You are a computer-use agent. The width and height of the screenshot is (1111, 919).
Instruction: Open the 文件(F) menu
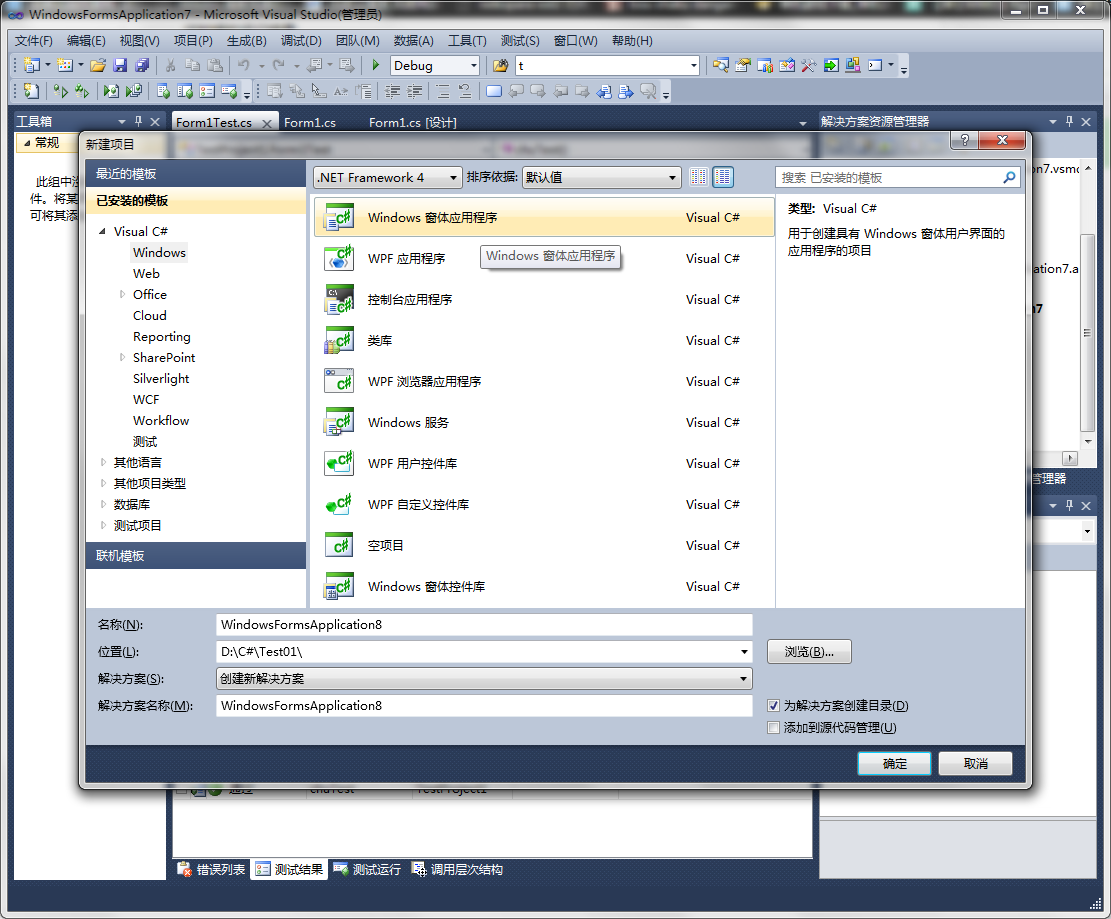pos(33,41)
